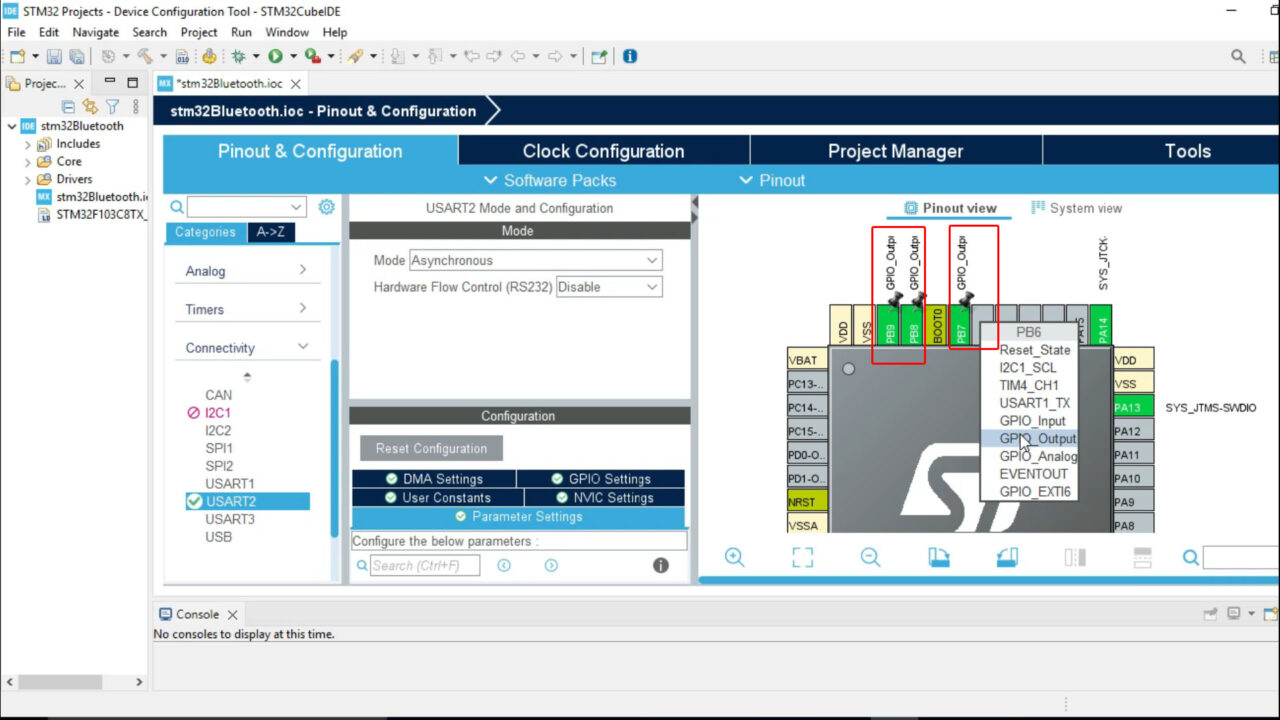1280x720 pixels.
Task: Expand the Software Packs menu
Action: click(x=549, y=180)
